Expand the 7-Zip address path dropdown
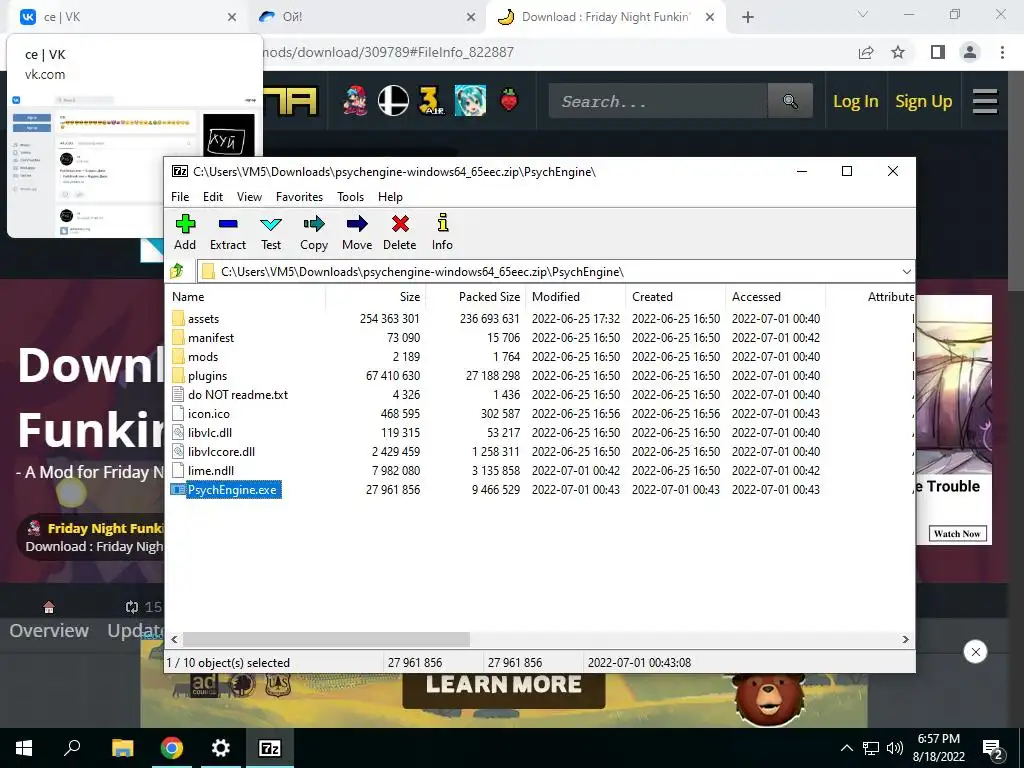1024x768 pixels. [906, 272]
